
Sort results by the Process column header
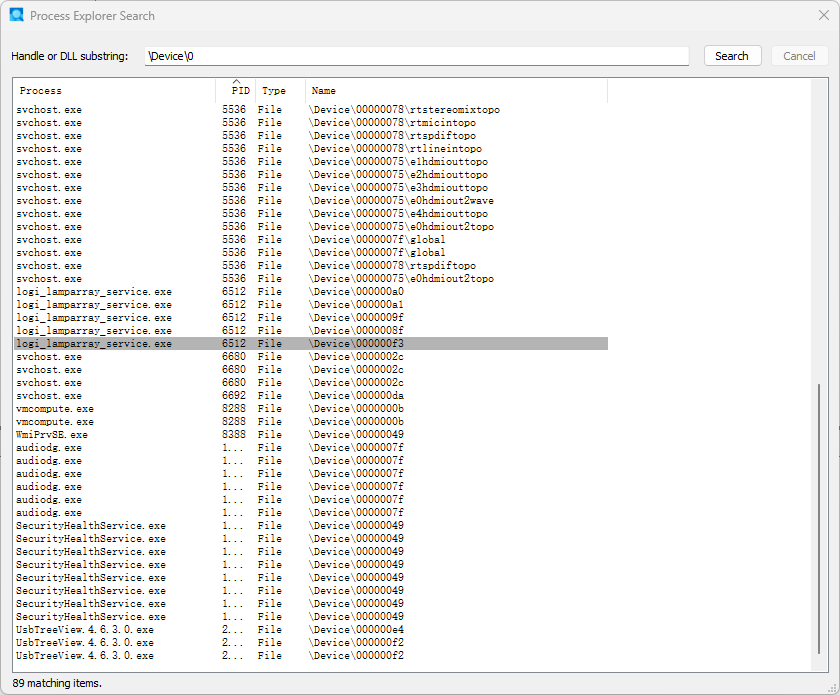(115, 91)
